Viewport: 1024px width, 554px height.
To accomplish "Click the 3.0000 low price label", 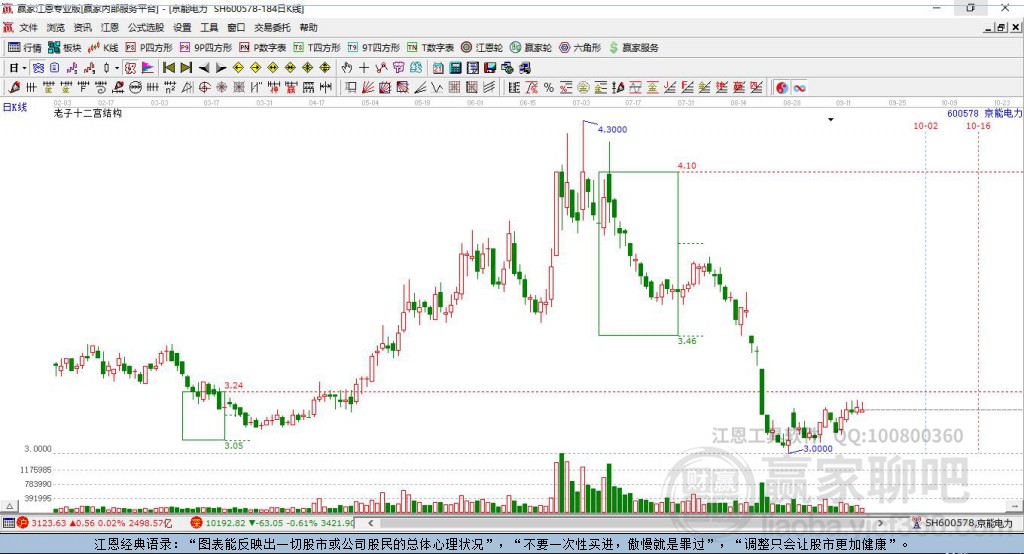I will (818, 448).
